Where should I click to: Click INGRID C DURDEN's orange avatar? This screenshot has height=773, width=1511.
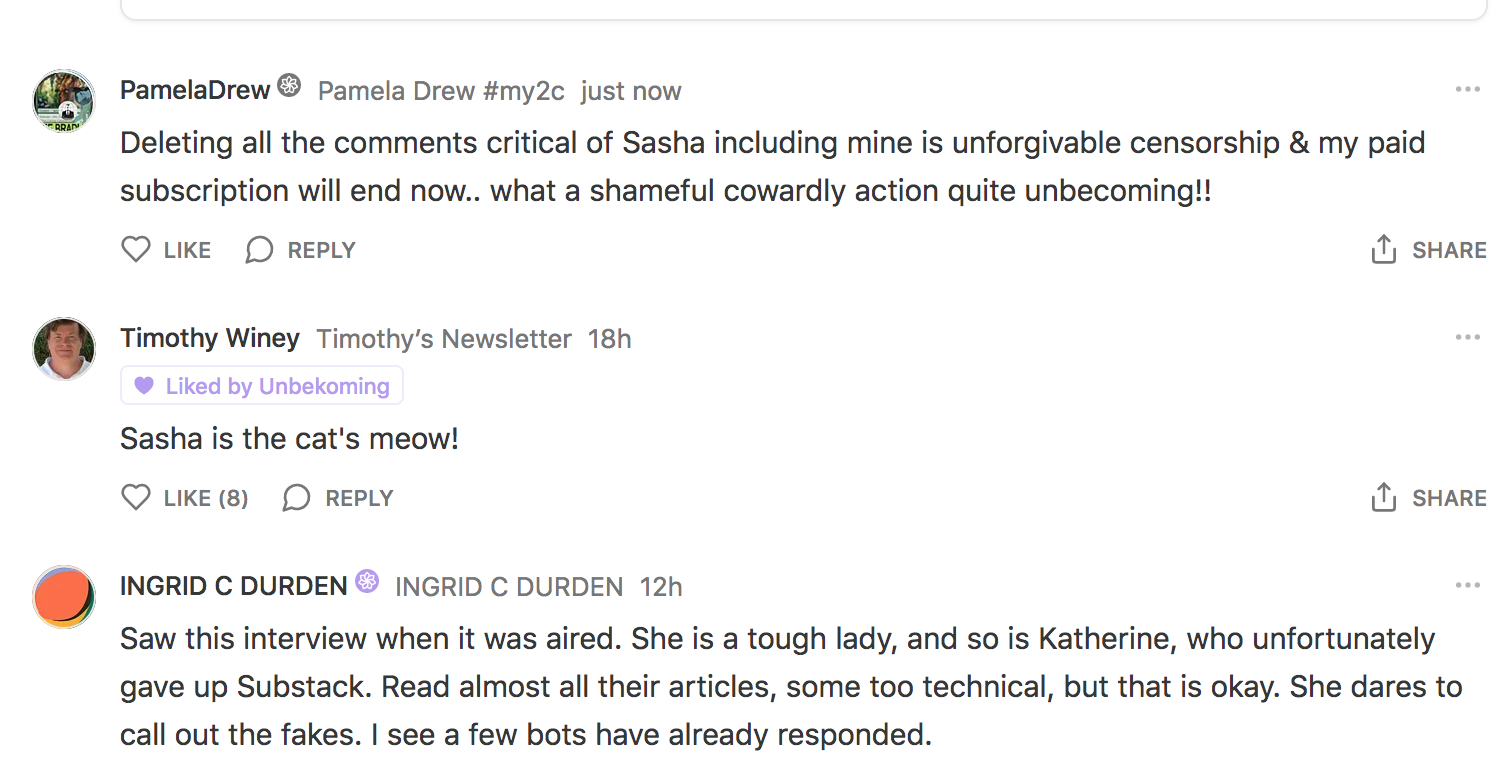pos(64,596)
